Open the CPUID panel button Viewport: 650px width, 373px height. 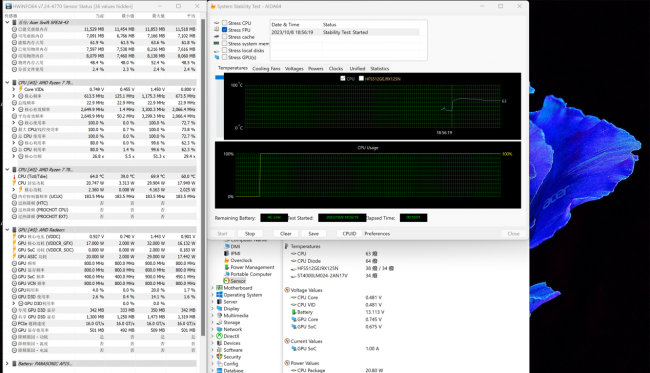(349, 234)
